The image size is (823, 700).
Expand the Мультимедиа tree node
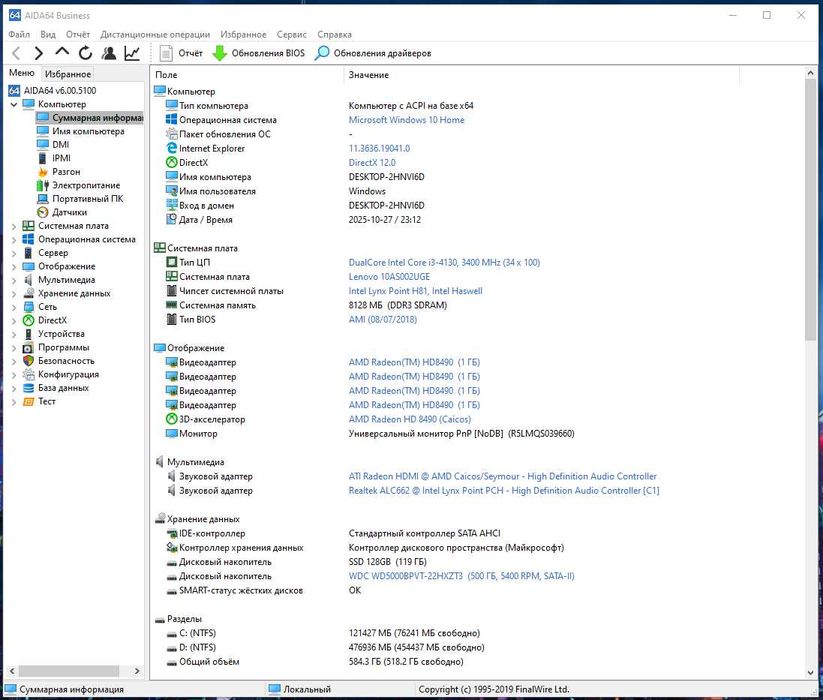[14, 280]
